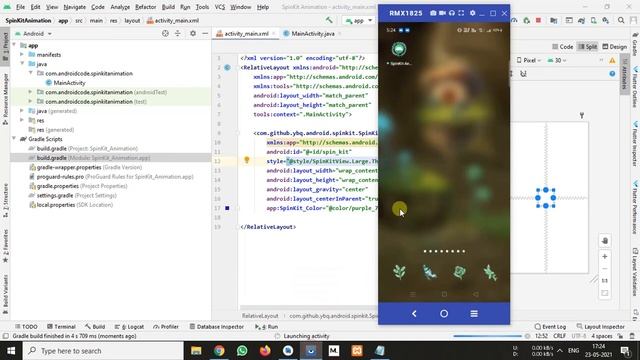Collapse the app module tree node

[x=14, y=45]
